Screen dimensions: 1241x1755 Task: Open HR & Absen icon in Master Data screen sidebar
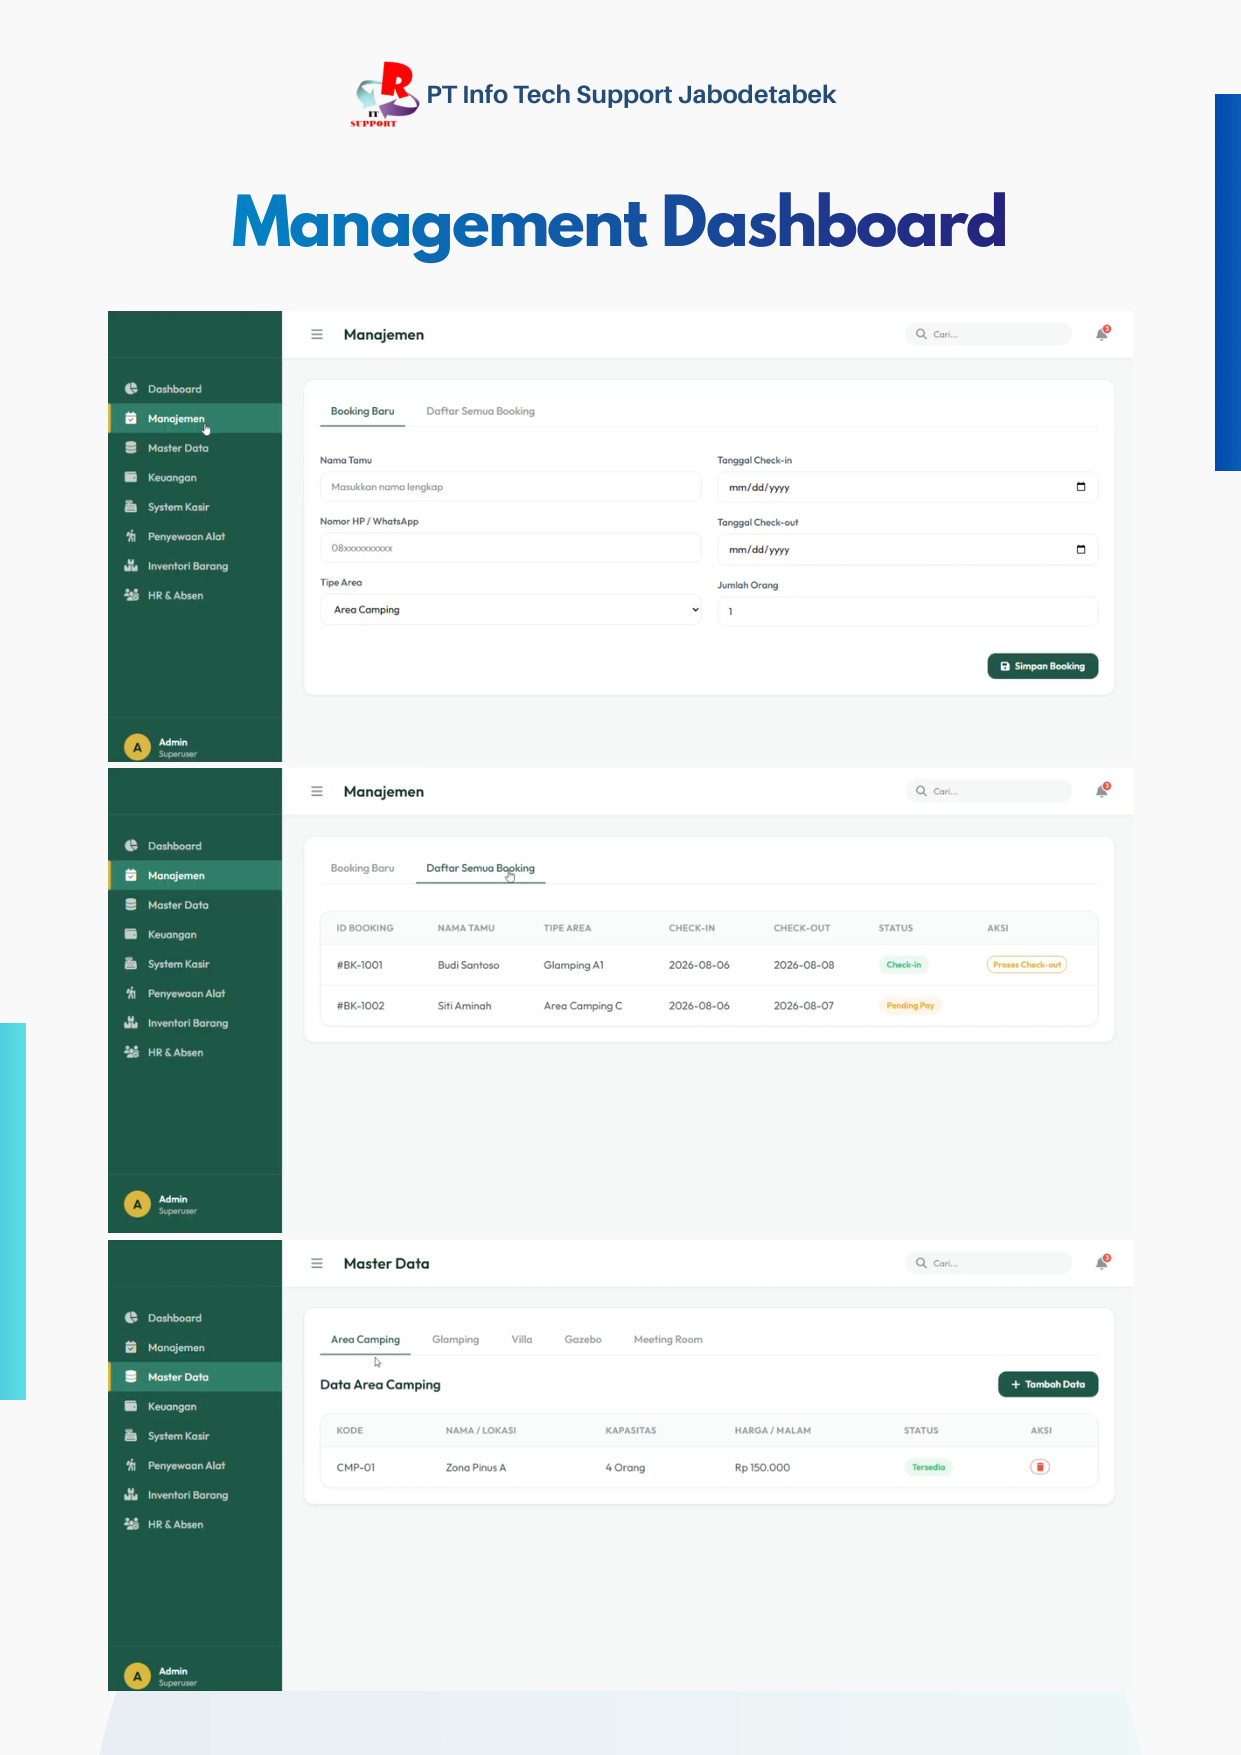(131, 1524)
